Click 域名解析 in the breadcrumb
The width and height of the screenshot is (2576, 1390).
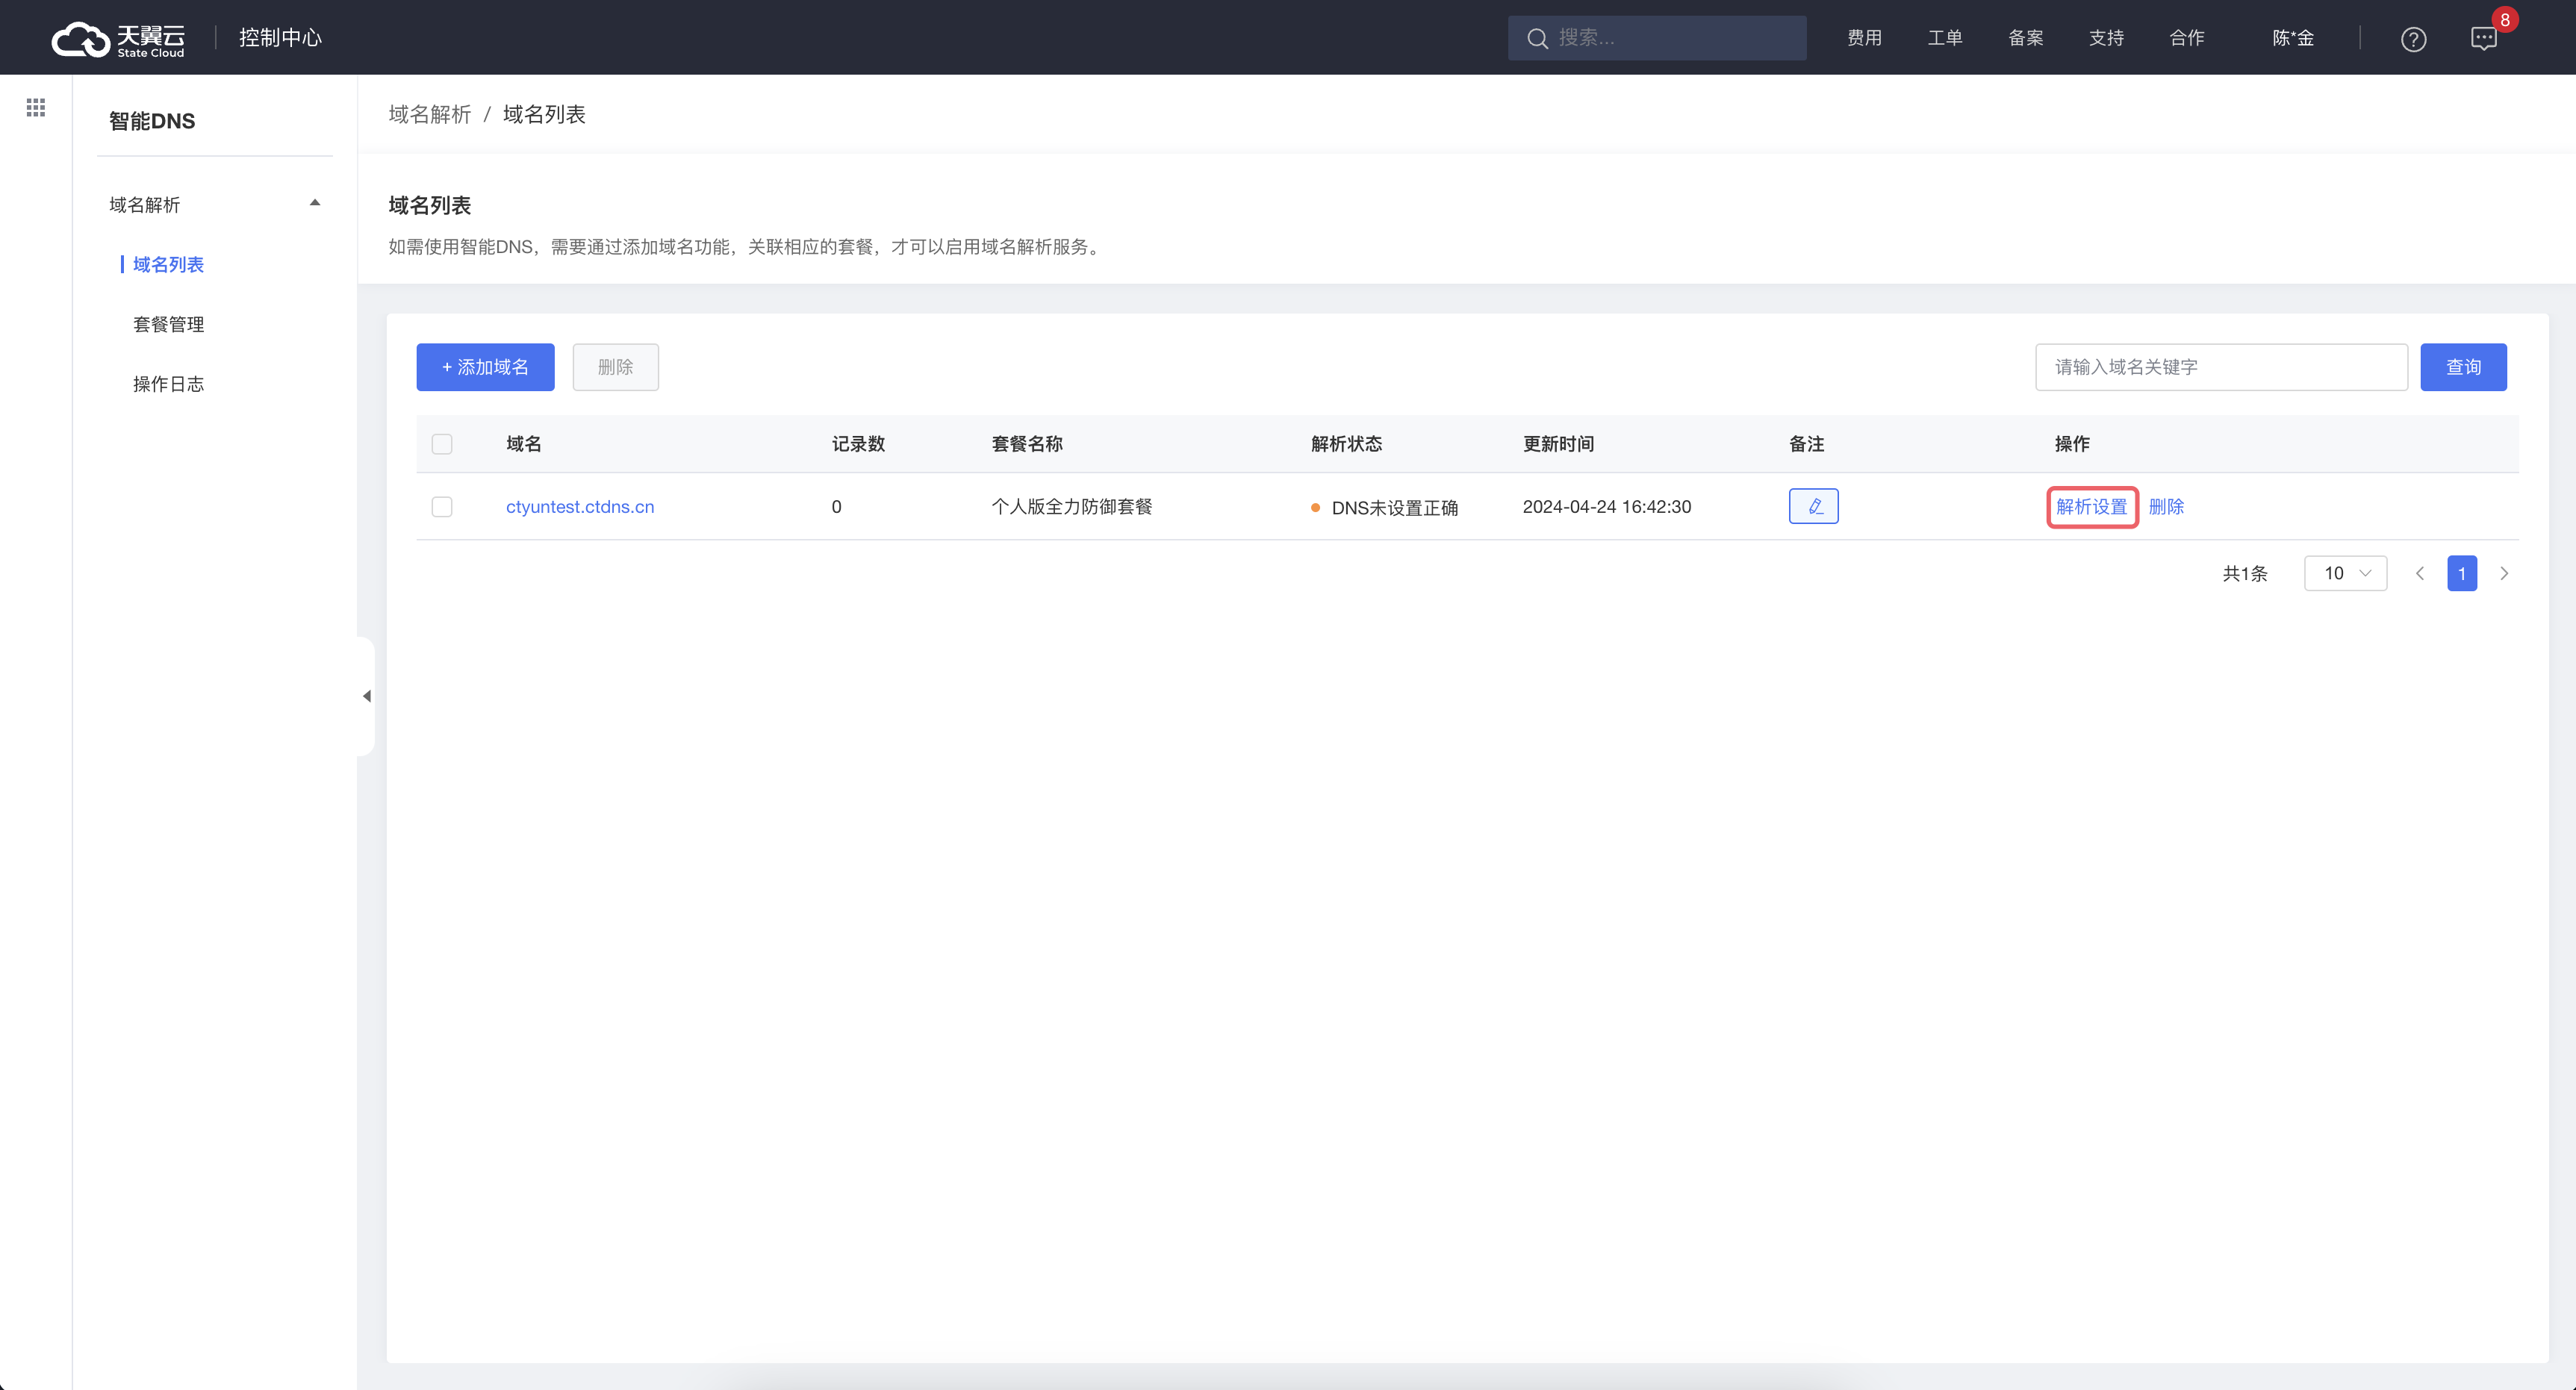[x=429, y=114]
